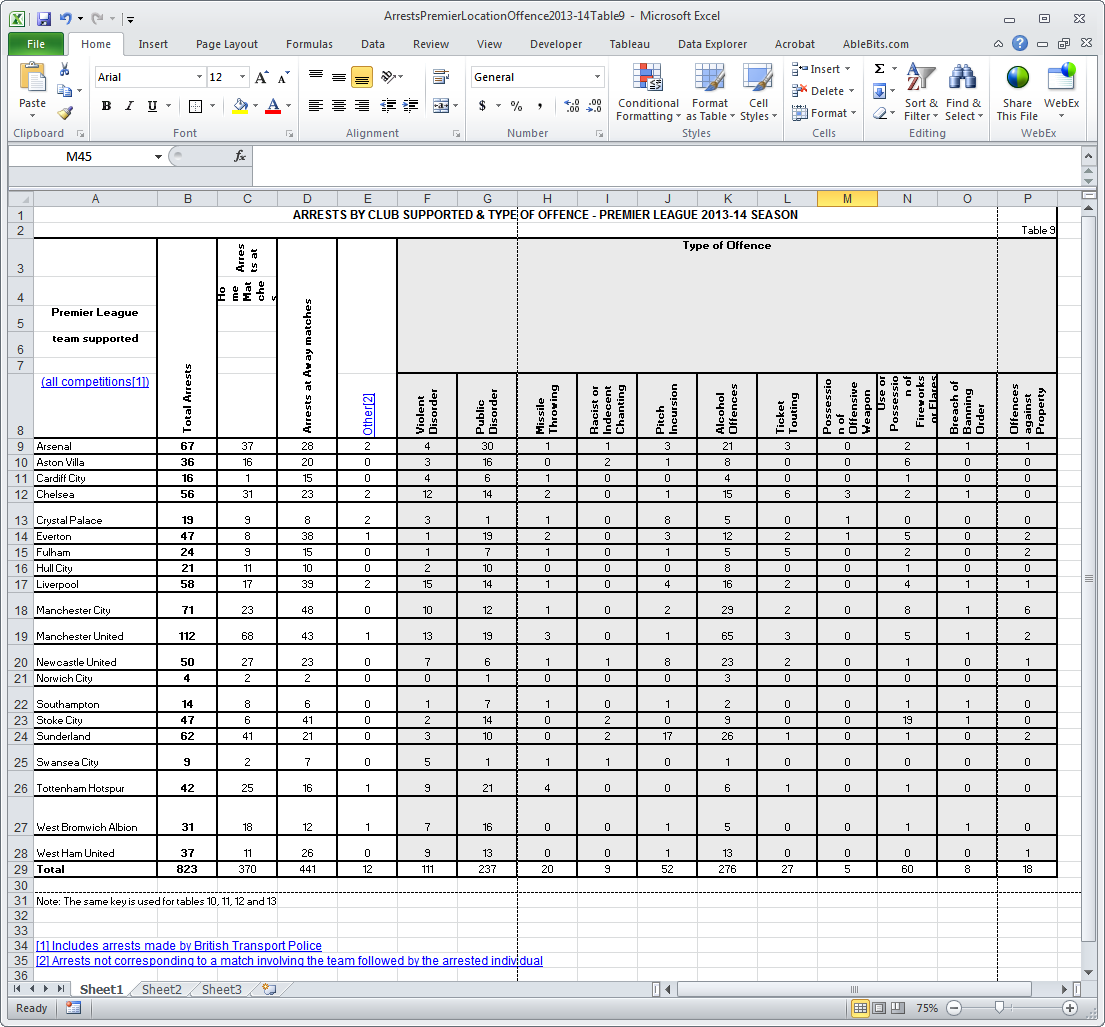Click Increase Indent icon
This screenshot has height=1027, width=1105.
(x=410, y=106)
